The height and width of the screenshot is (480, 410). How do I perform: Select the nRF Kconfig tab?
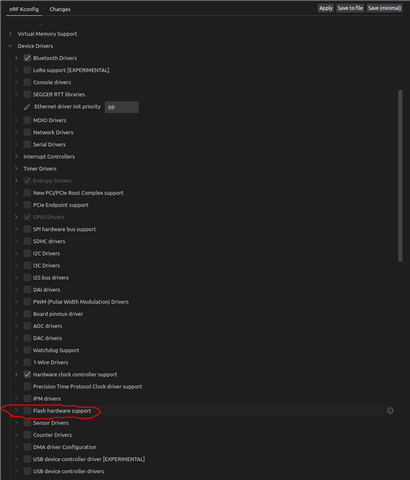[x=24, y=9]
